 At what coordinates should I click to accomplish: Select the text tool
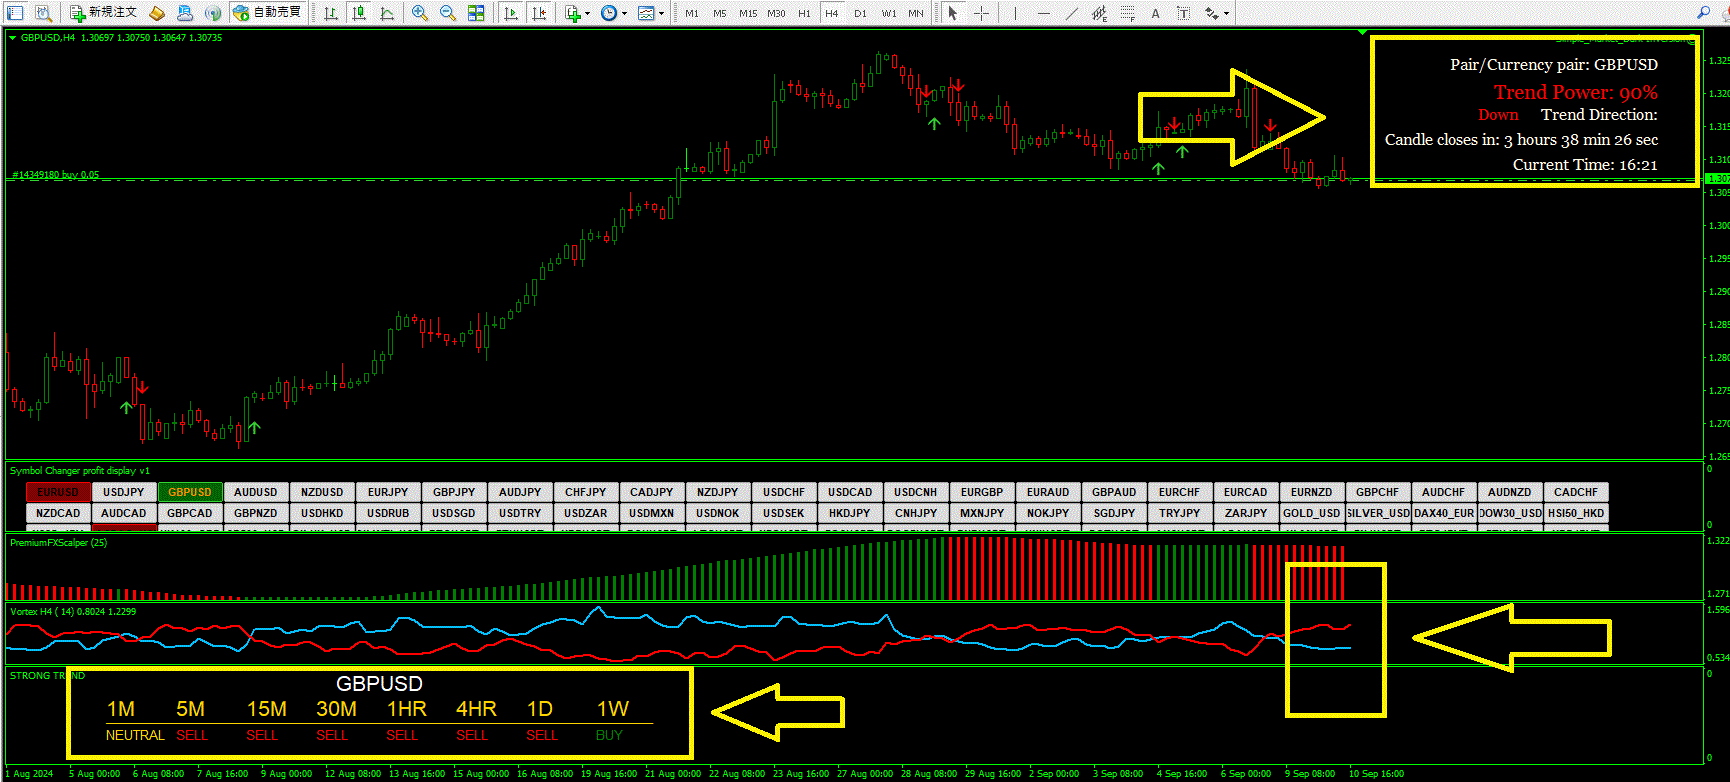click(x=1155, y=13)
